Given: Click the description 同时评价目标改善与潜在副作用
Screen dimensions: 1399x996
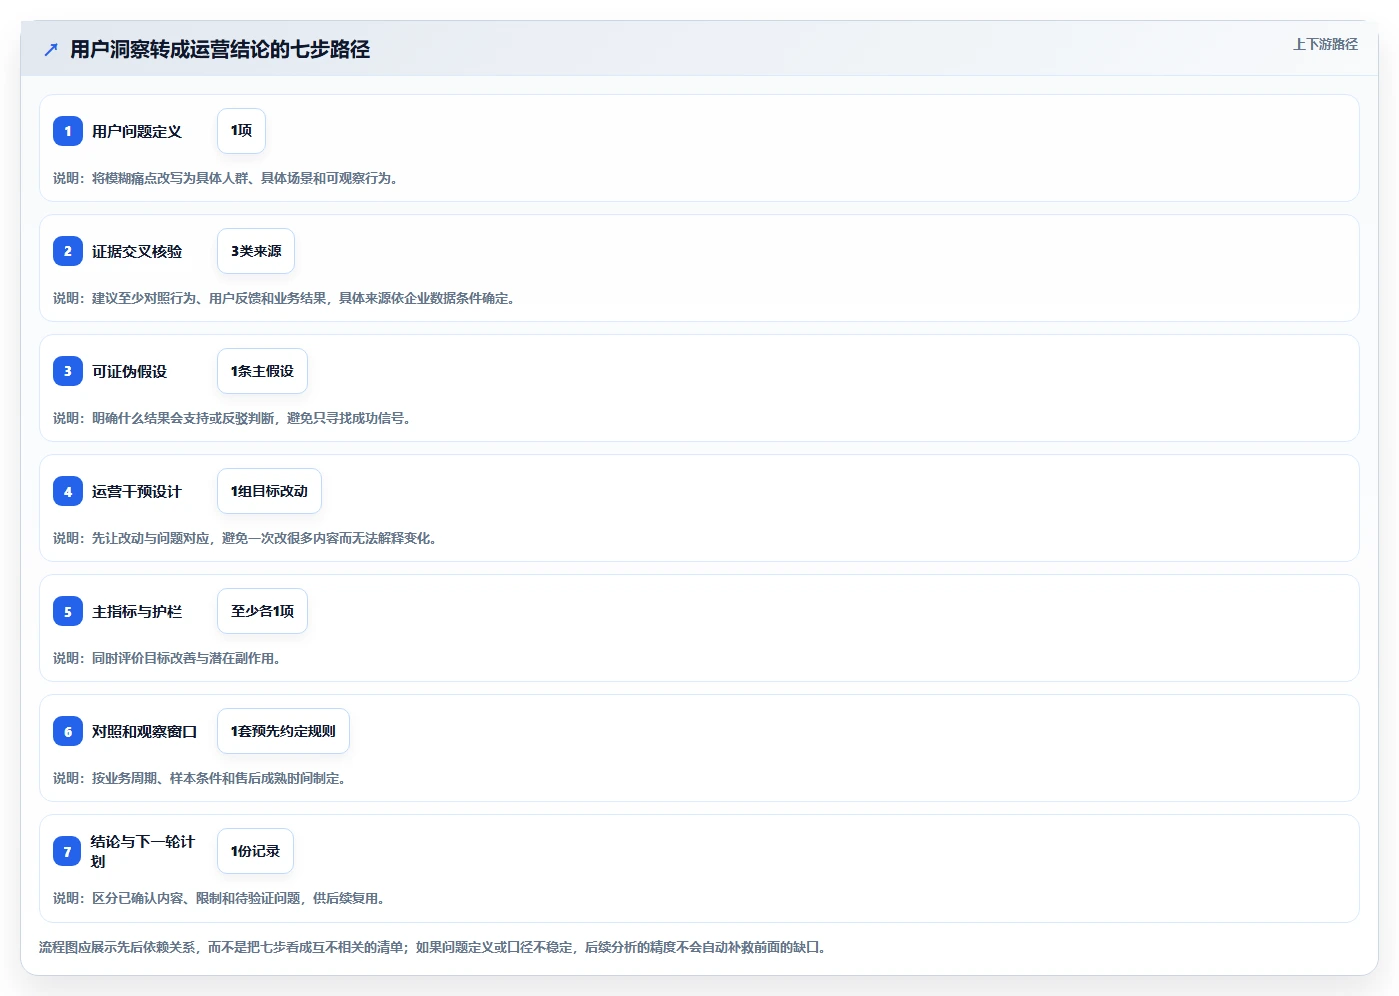Looking at the screenshot, I should point(167,658).
